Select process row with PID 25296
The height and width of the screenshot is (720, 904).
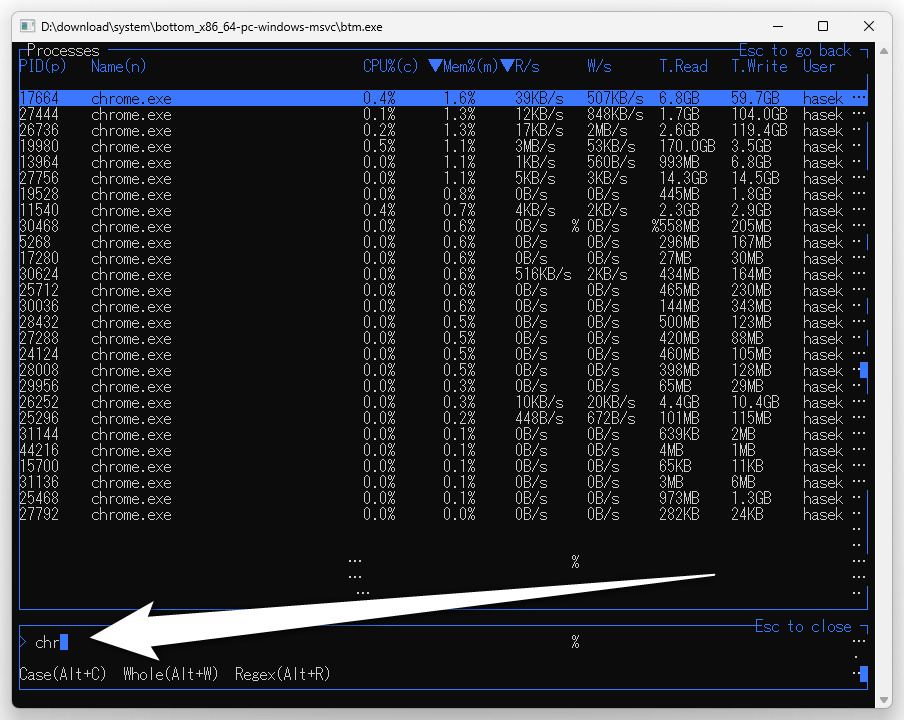[x=443, y=418]
